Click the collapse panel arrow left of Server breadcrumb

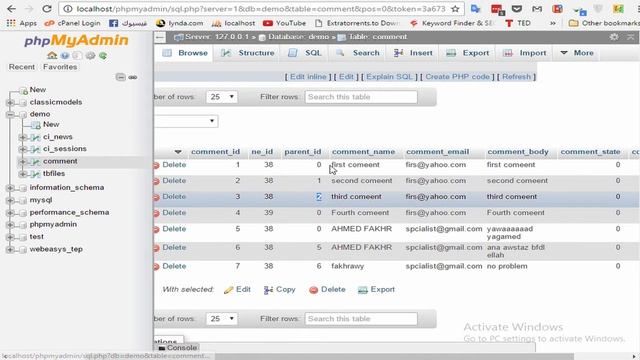[160, 38]
